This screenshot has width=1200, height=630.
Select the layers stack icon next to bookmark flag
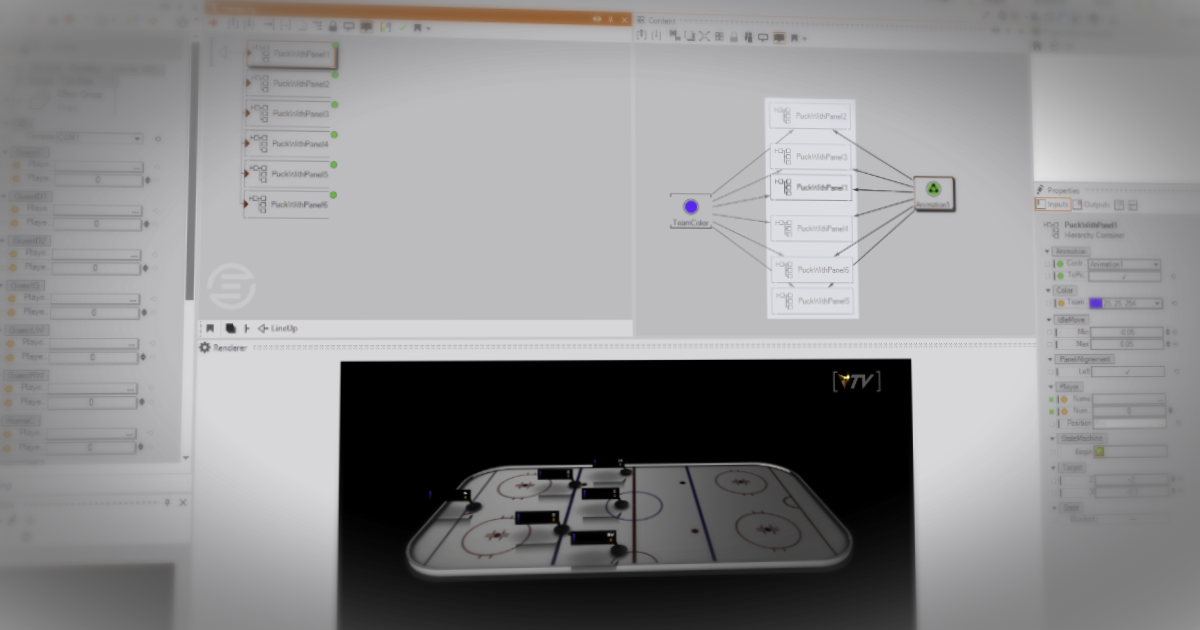tap(230, 328)
